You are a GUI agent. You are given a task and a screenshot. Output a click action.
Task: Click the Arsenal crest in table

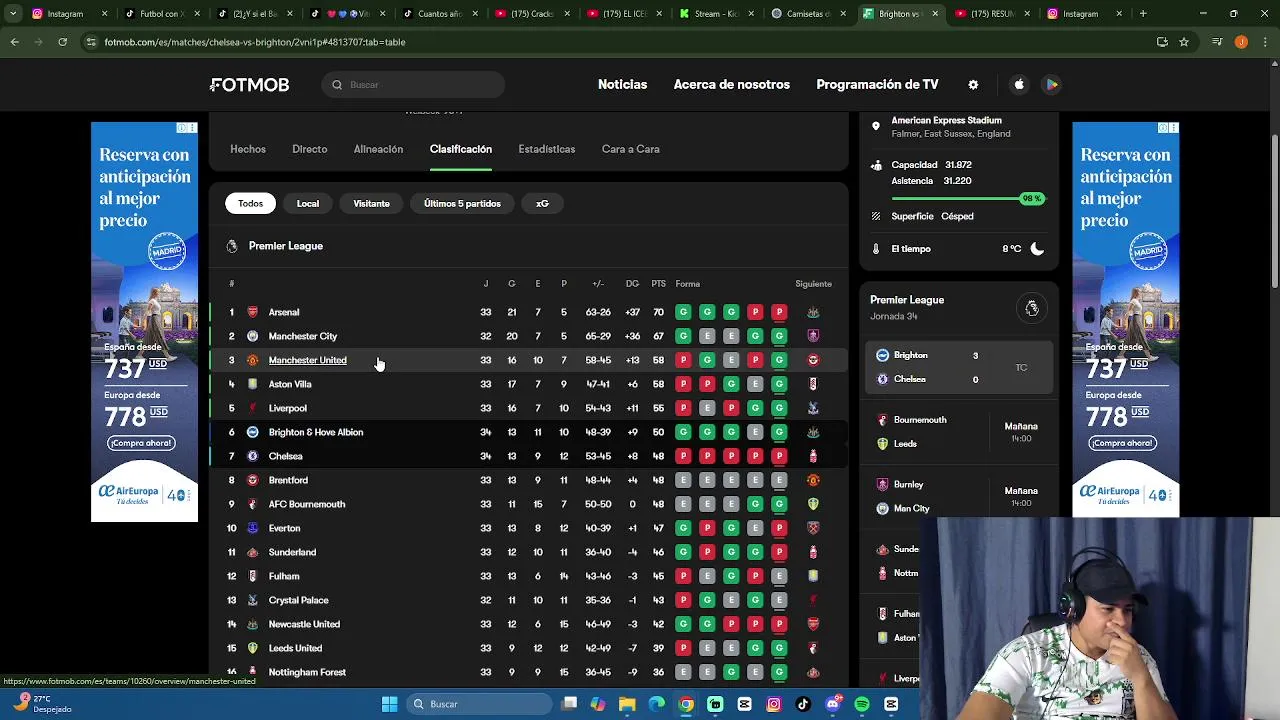coord(252,312)
